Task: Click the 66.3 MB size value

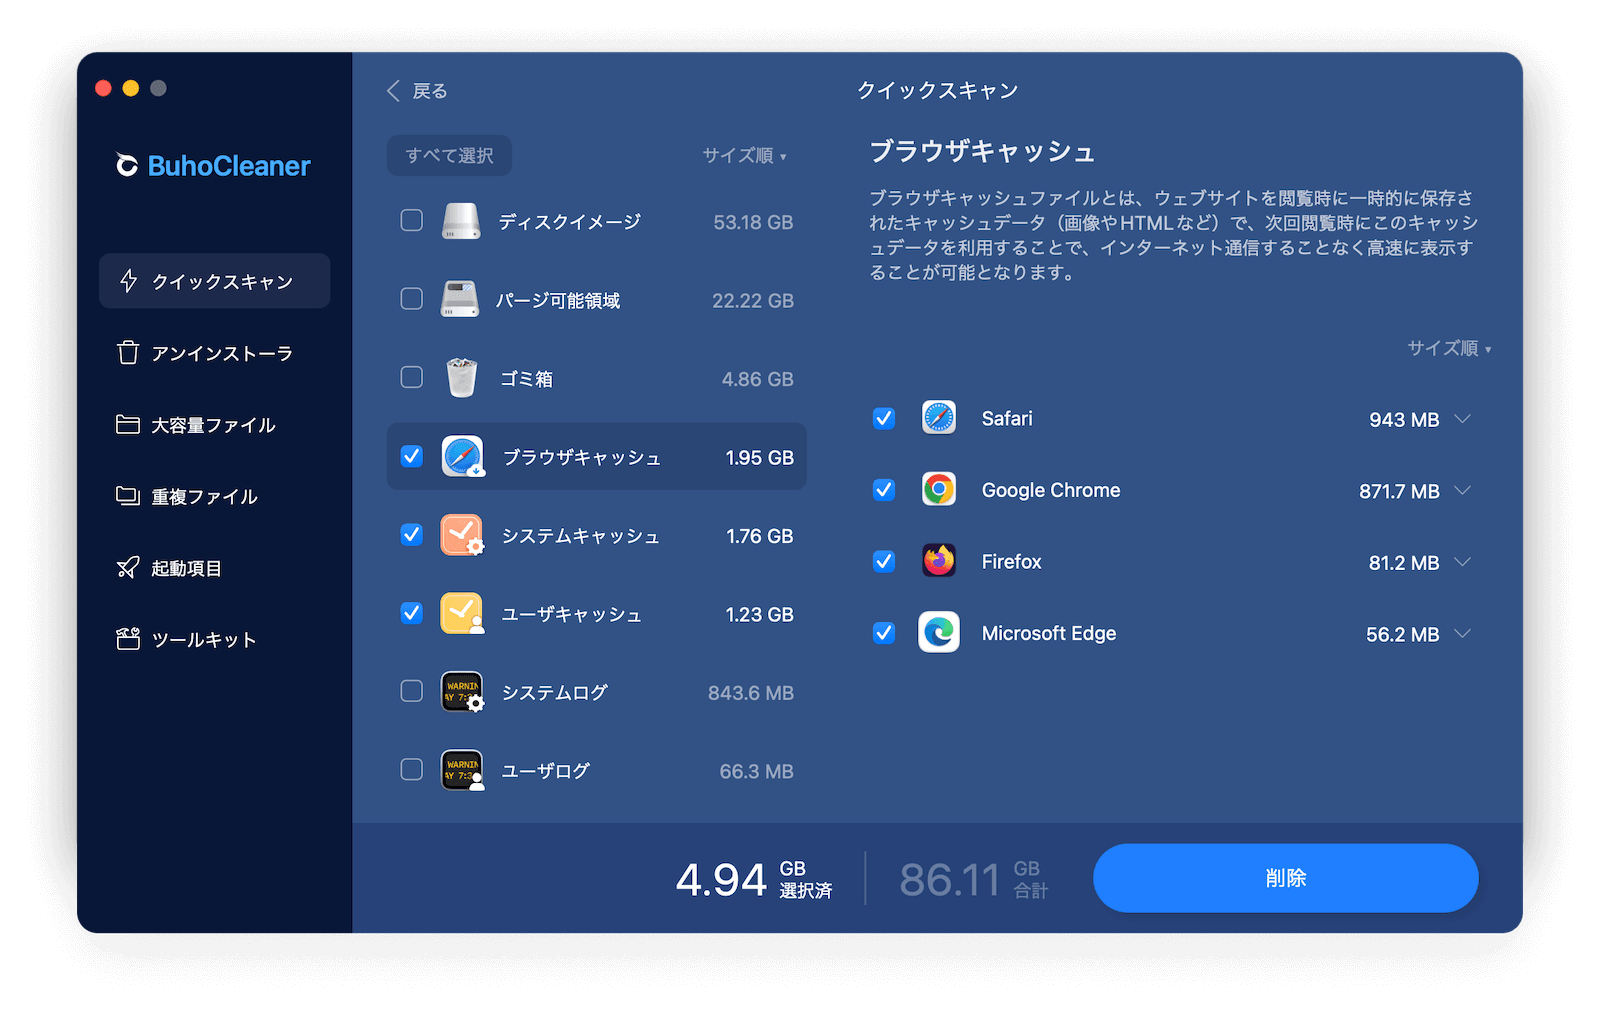Action: pyautogui.click(x=756, y=771)
